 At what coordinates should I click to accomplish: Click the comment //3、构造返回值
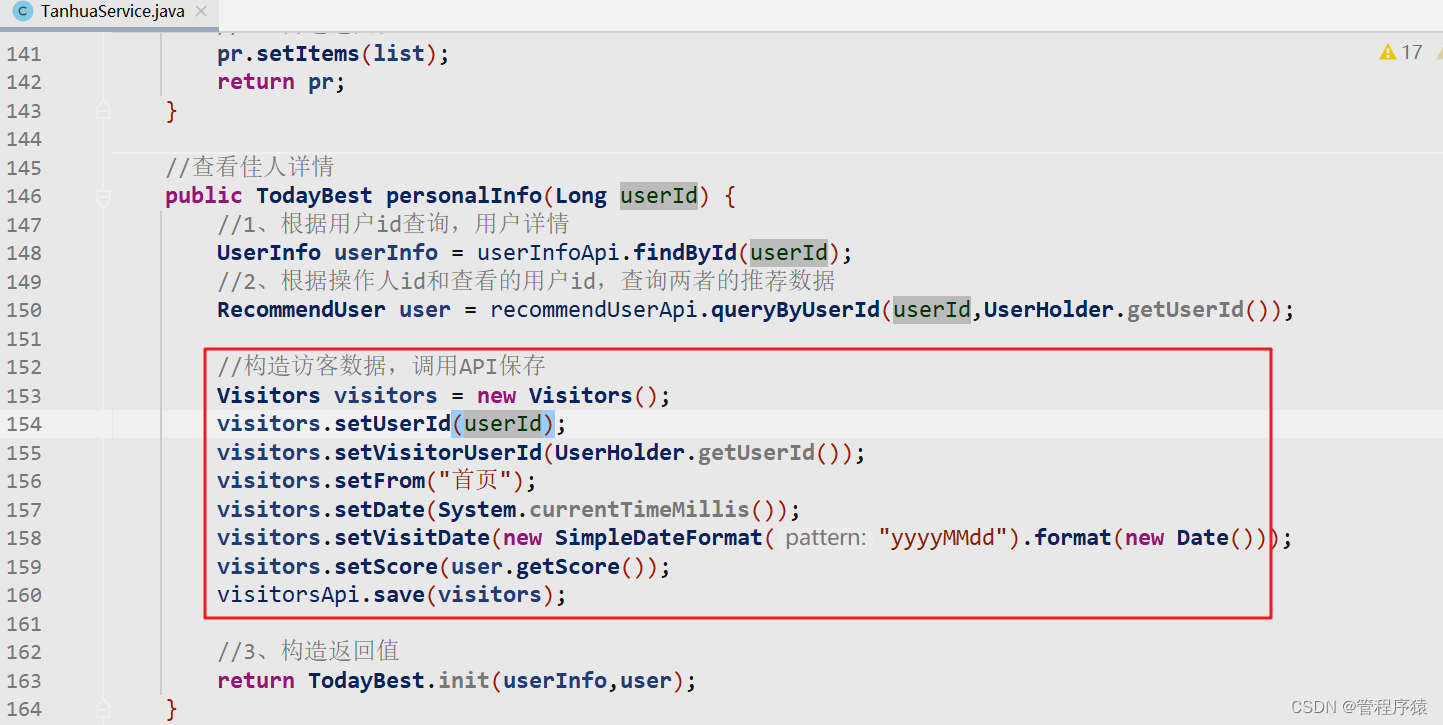pyautogui.click(x=309, y=651)
